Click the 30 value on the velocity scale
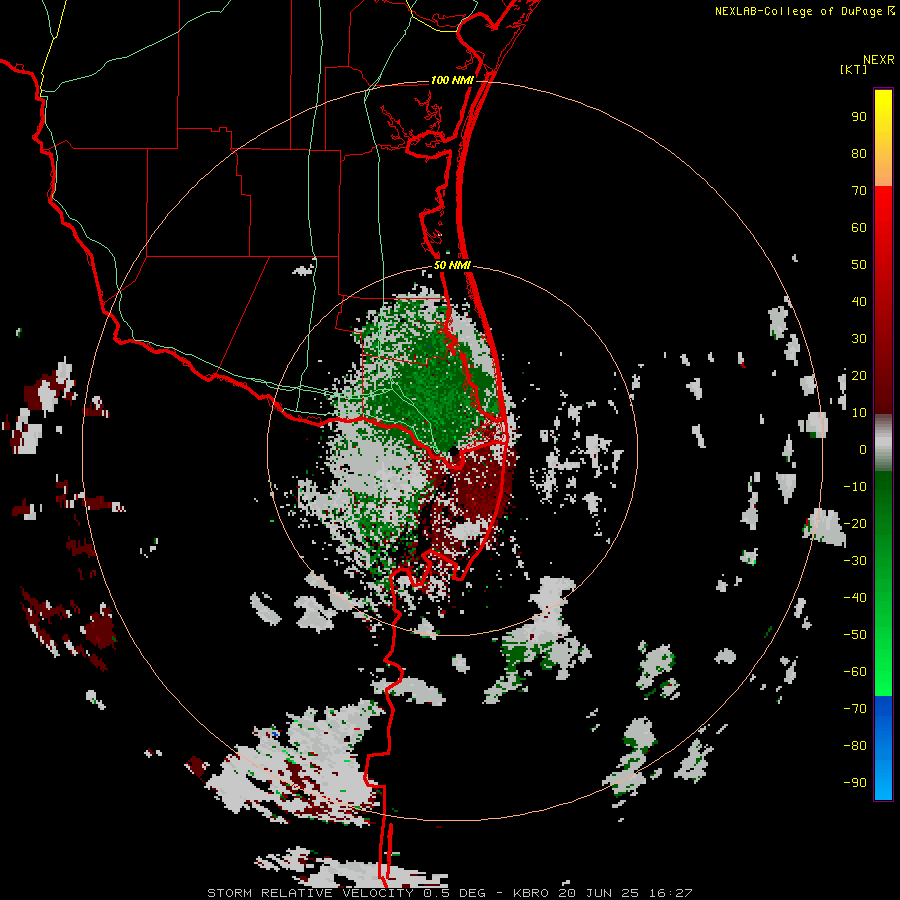Screen dimensions: 900x900 (x=859, y=339)
